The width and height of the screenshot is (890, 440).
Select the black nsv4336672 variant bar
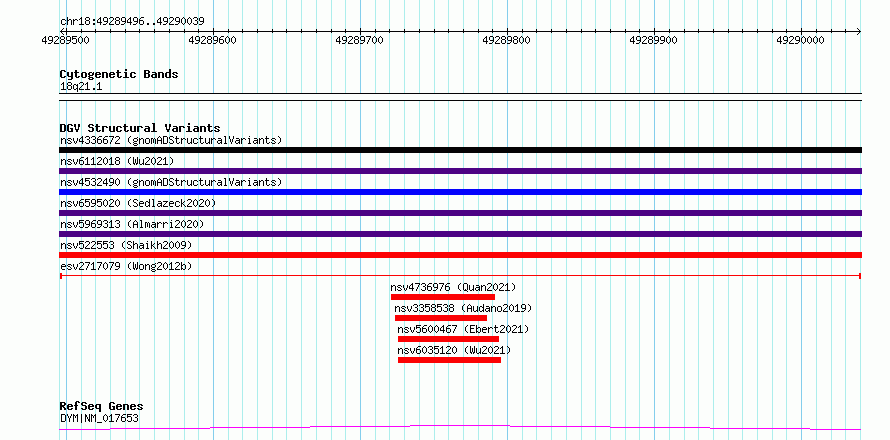[460, 150]
